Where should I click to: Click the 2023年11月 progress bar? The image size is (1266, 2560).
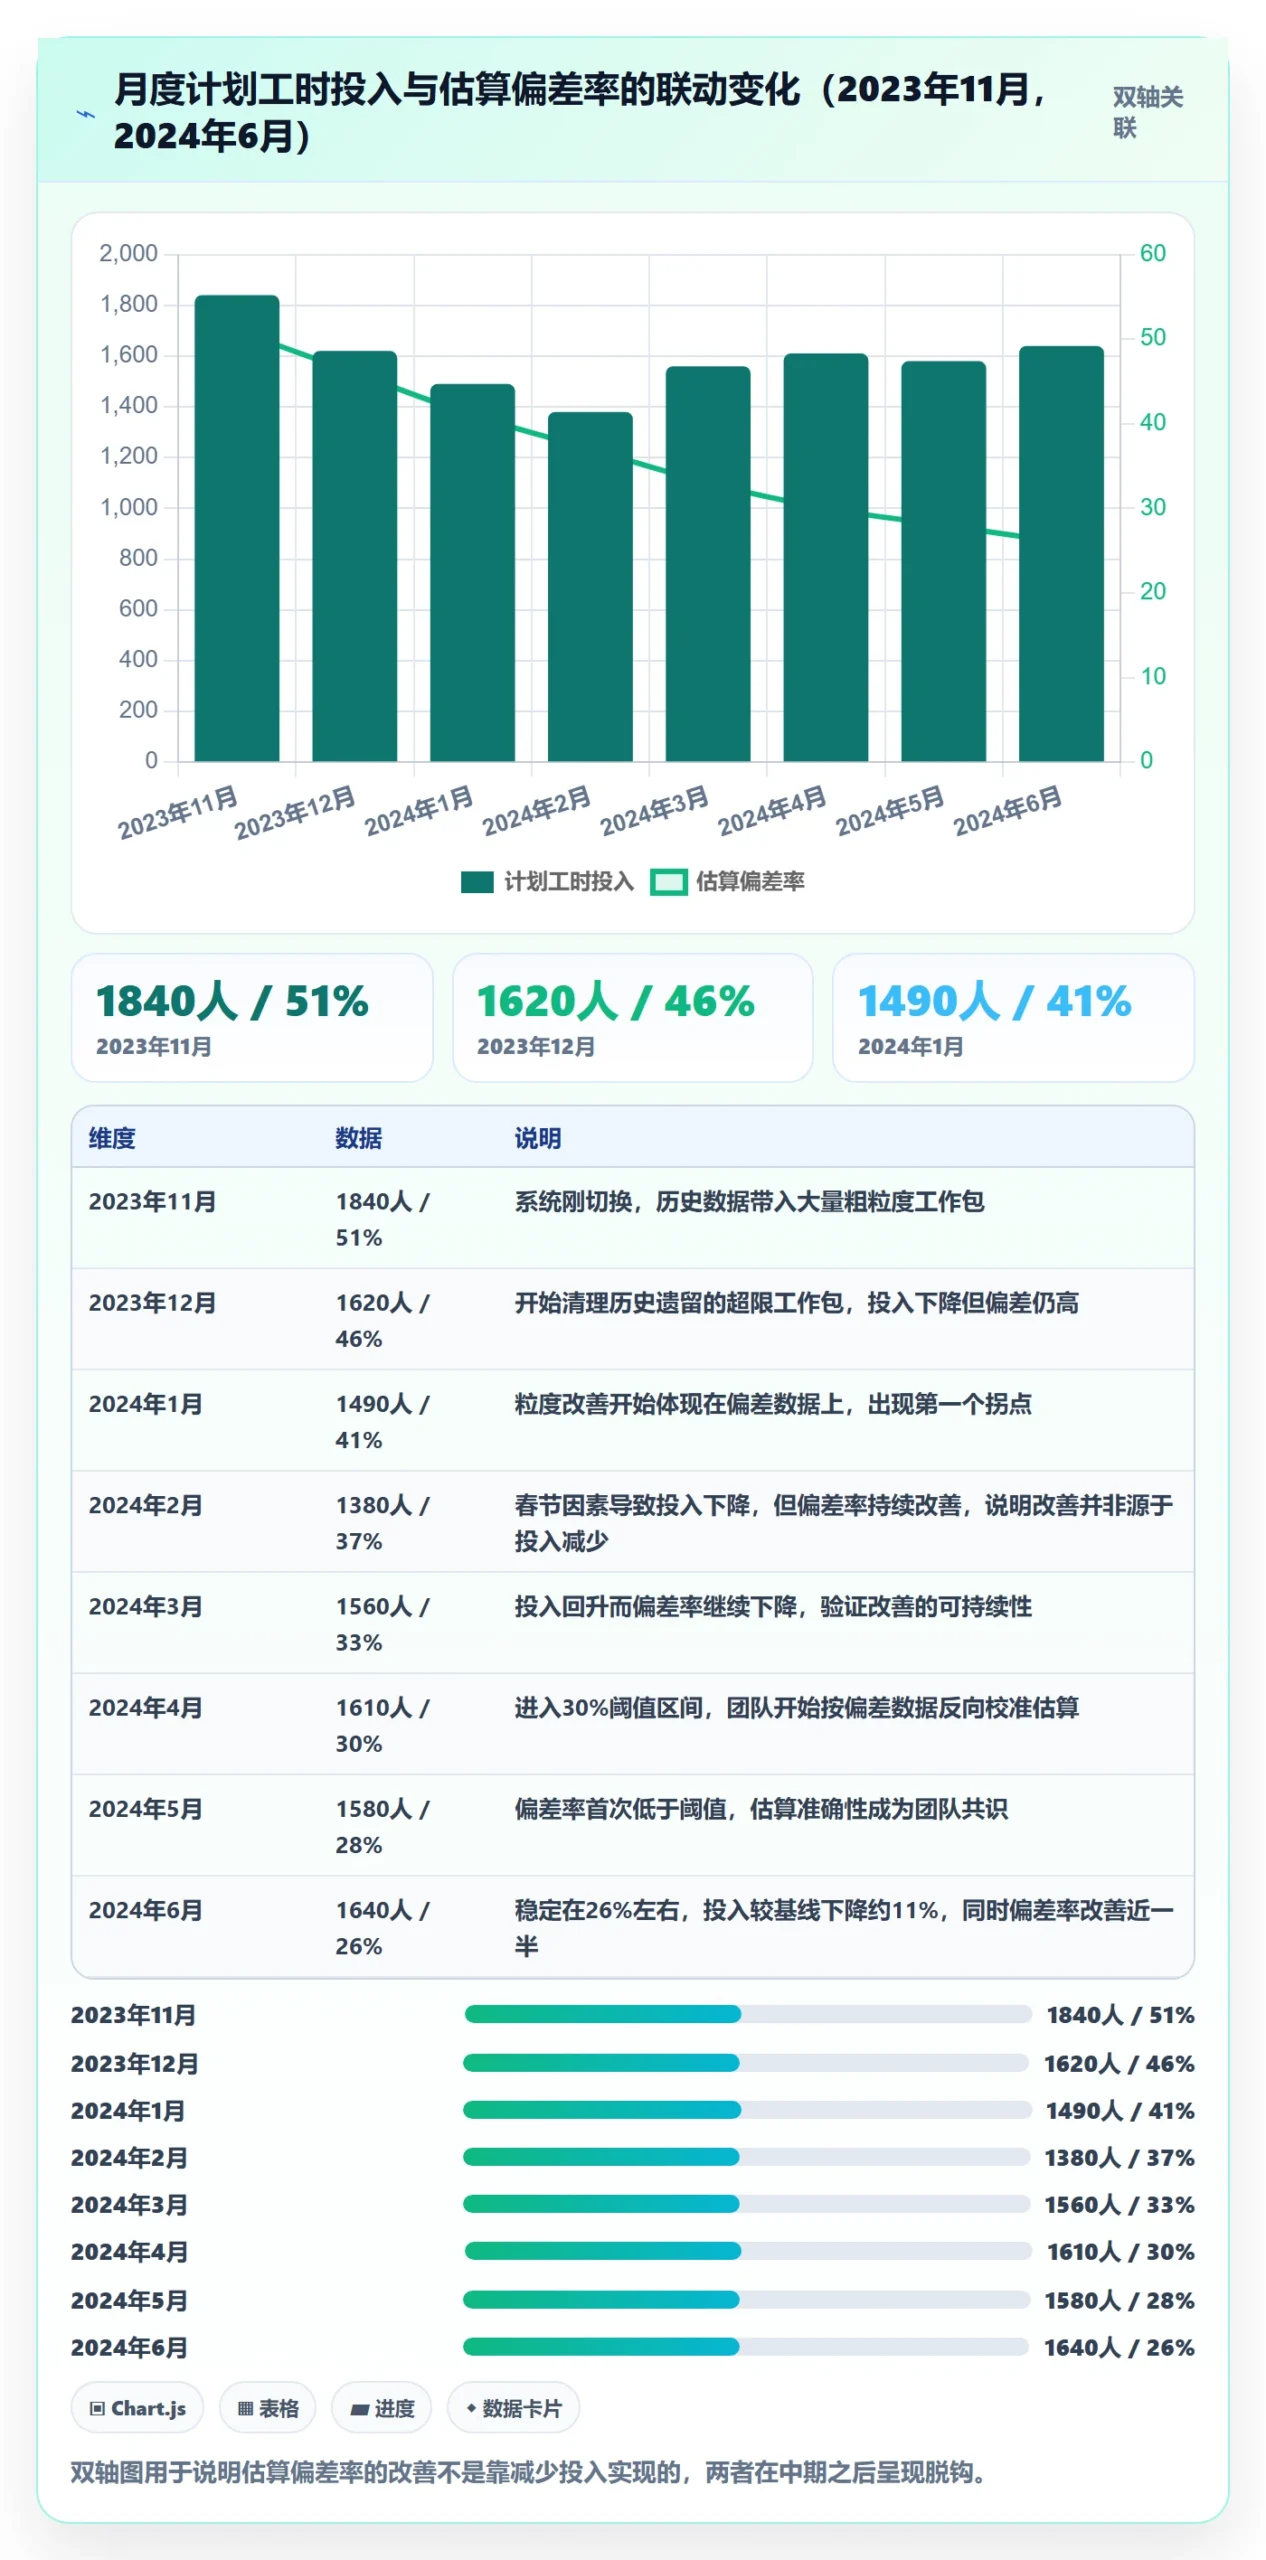[x=748, y=2014]
